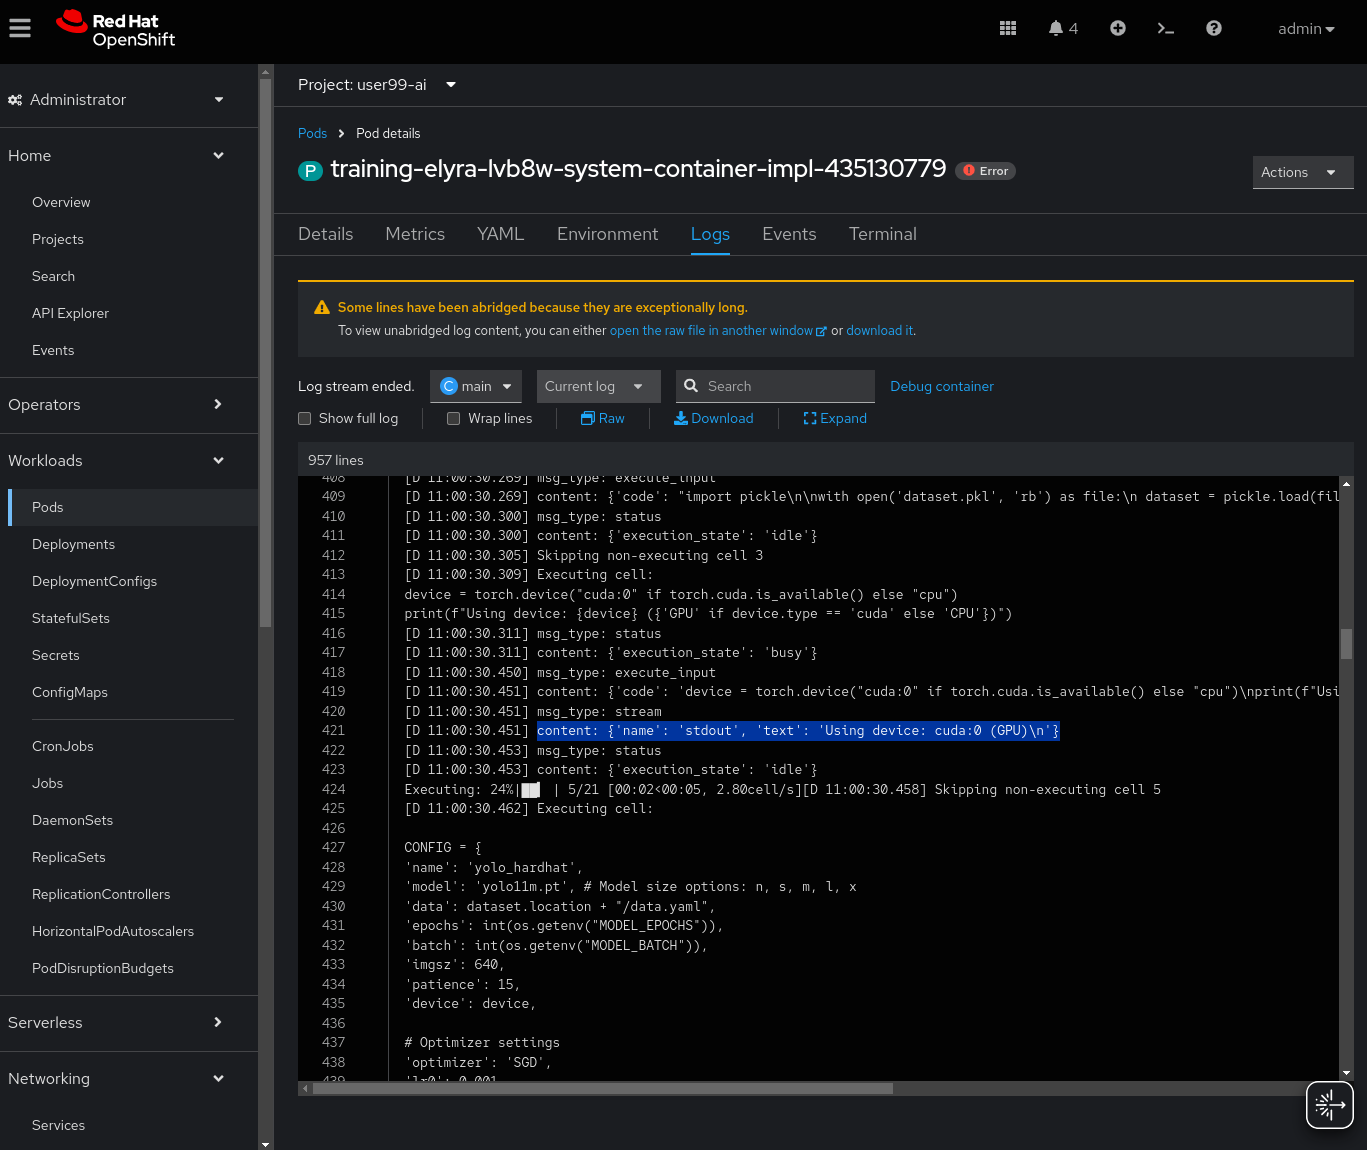
Task: Open StatefulSets under Workloads
Action: tap(71, 618)
